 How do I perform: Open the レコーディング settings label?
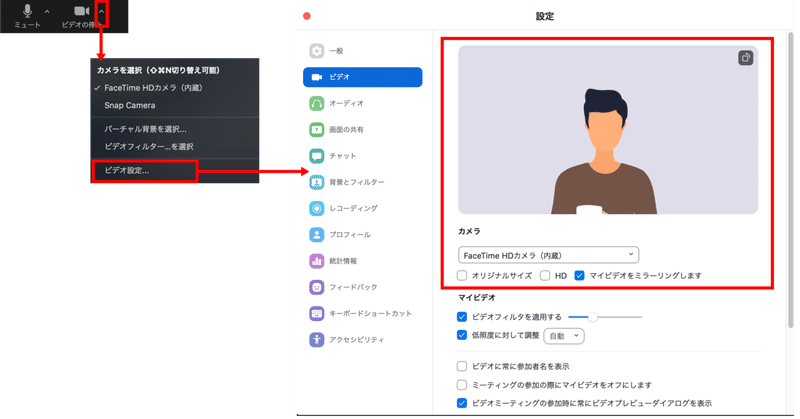click(x=353, y=208)
